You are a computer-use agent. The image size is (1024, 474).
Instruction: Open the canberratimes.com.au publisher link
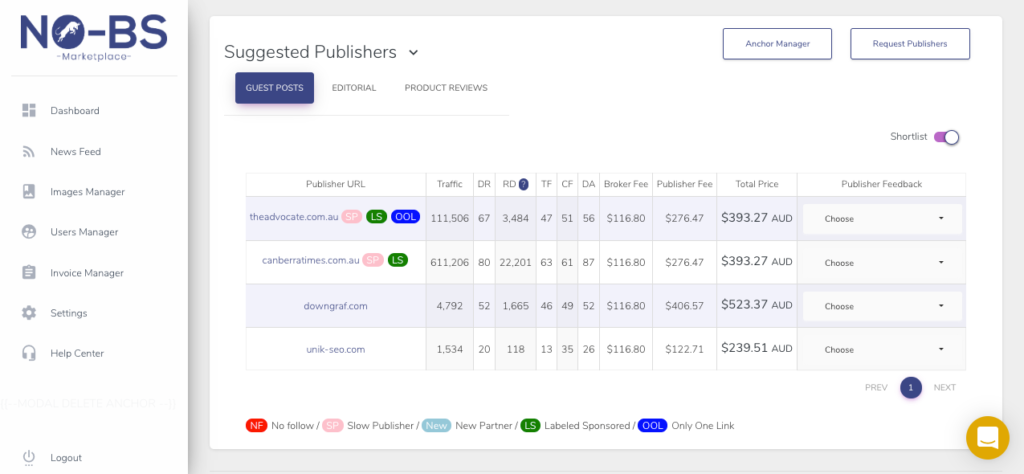[310, 260]
